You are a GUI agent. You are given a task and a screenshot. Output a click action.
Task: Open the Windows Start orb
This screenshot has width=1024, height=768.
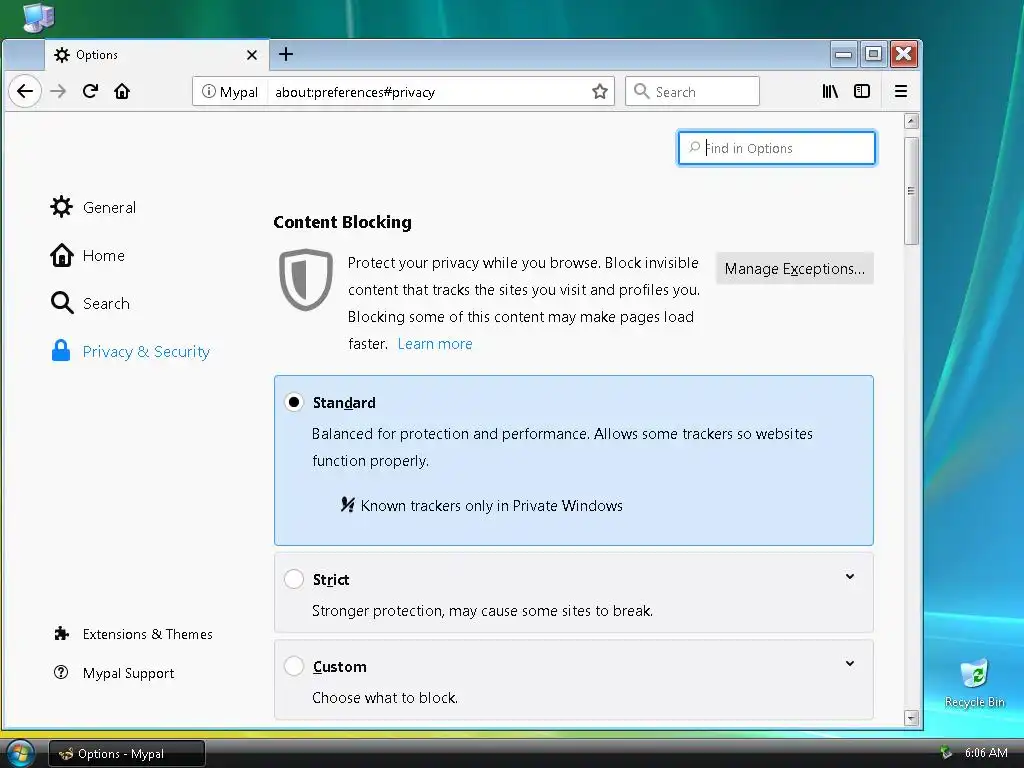pyautogui.click(x=20, y=754)
